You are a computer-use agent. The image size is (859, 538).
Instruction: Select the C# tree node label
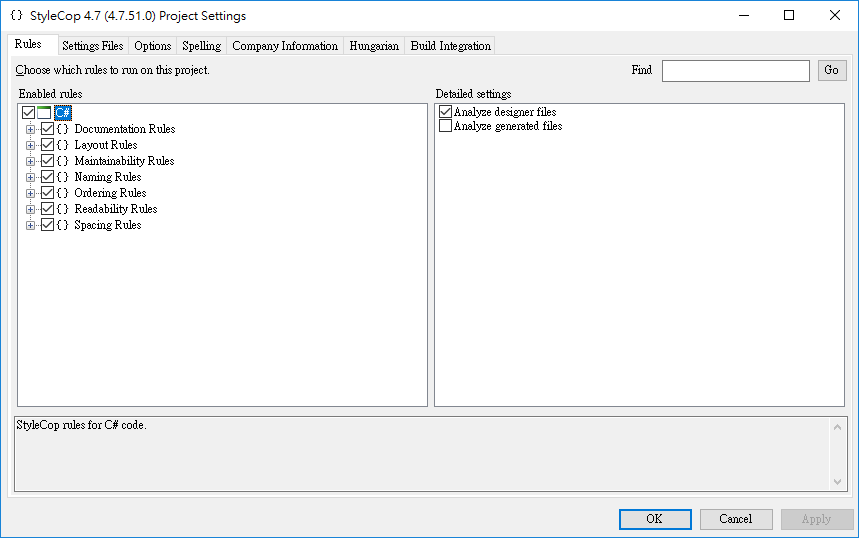63,113
